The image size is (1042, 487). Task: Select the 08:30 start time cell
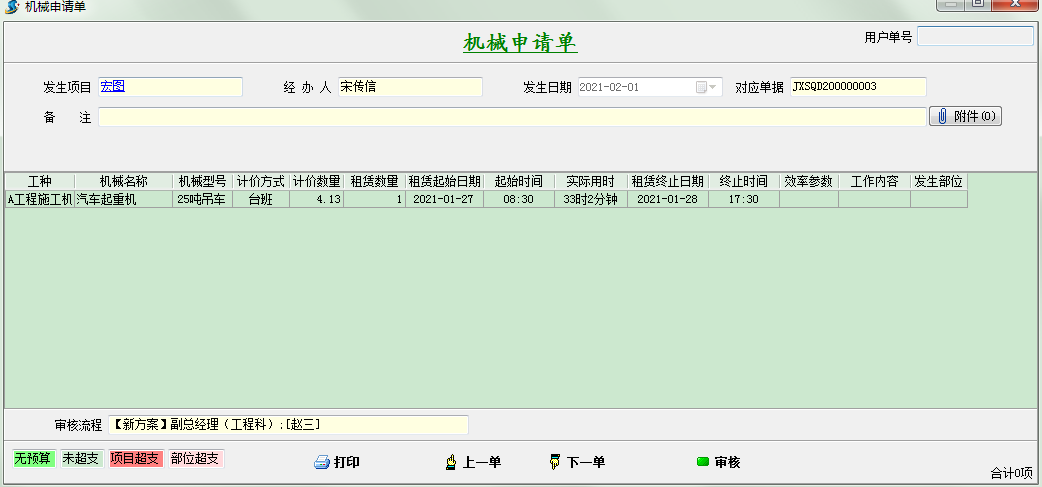[x=518, y=199]
